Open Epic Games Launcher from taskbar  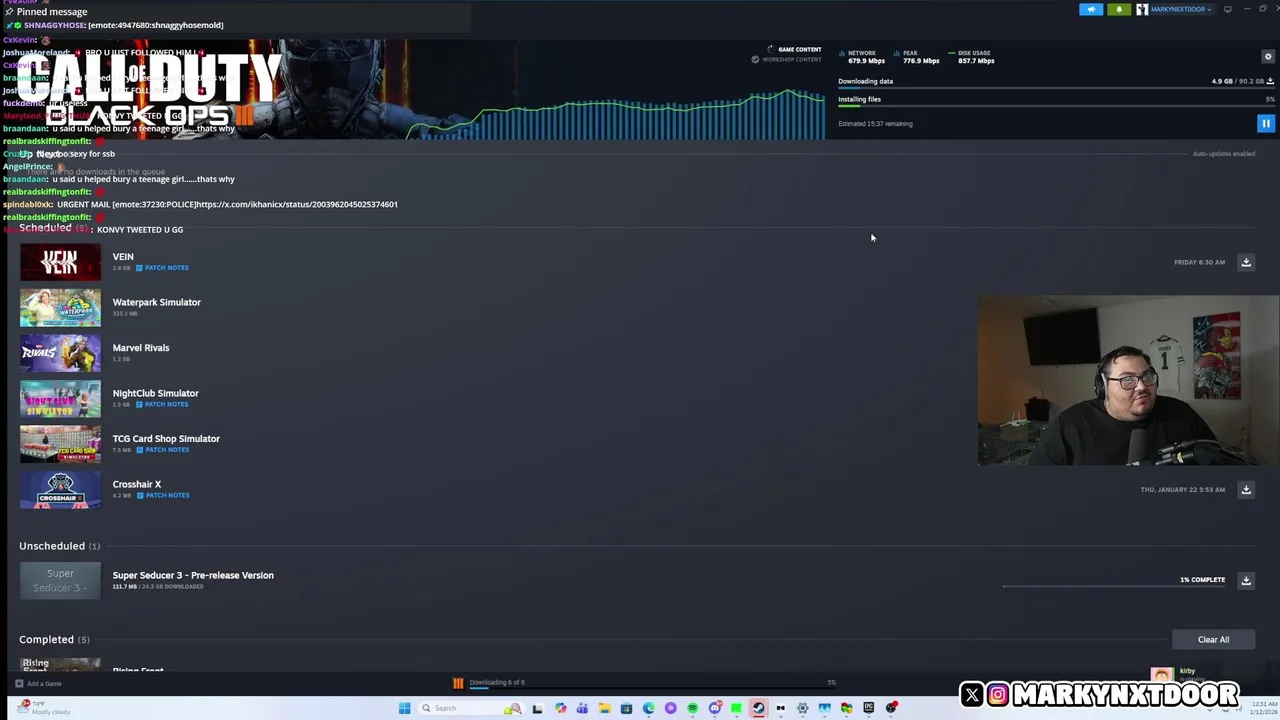(x=868, y=708)
